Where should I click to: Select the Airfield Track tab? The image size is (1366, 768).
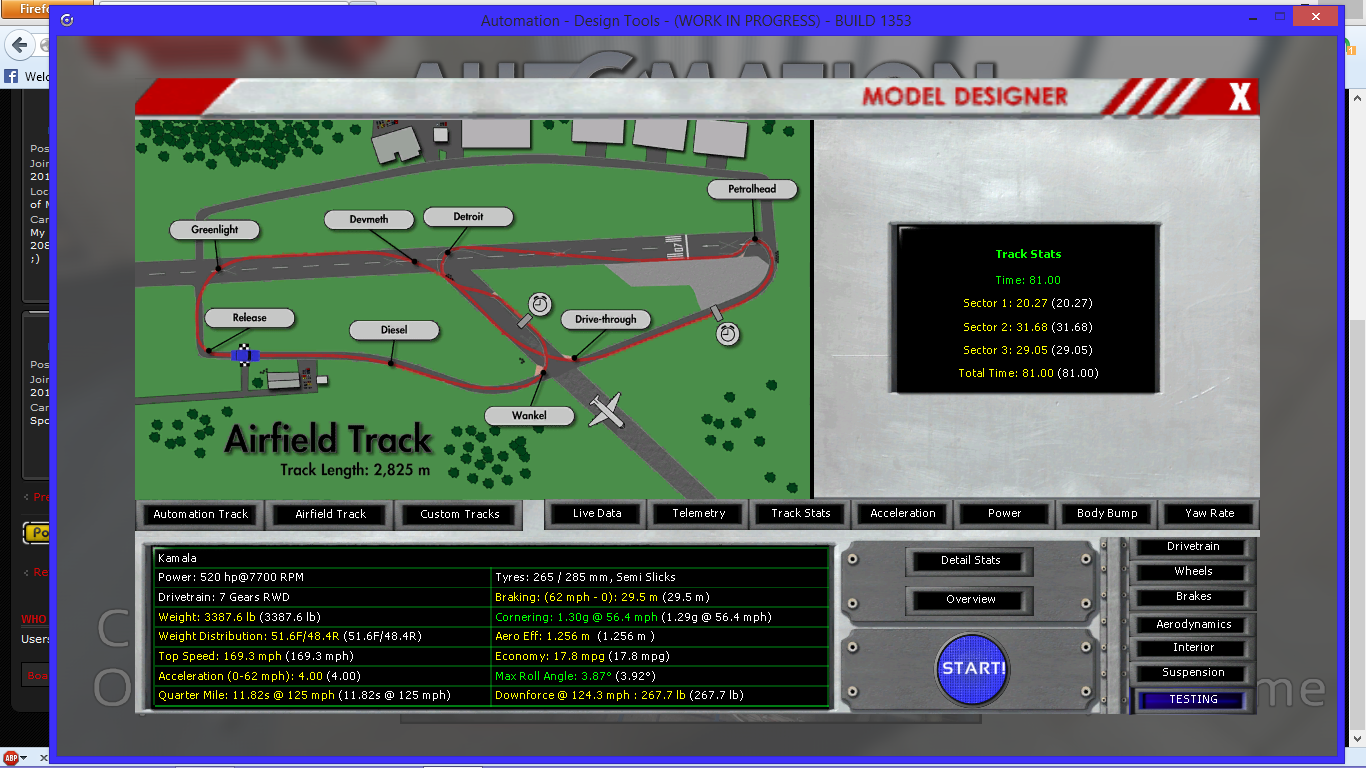pyautogui.click(x=331, y=514)
